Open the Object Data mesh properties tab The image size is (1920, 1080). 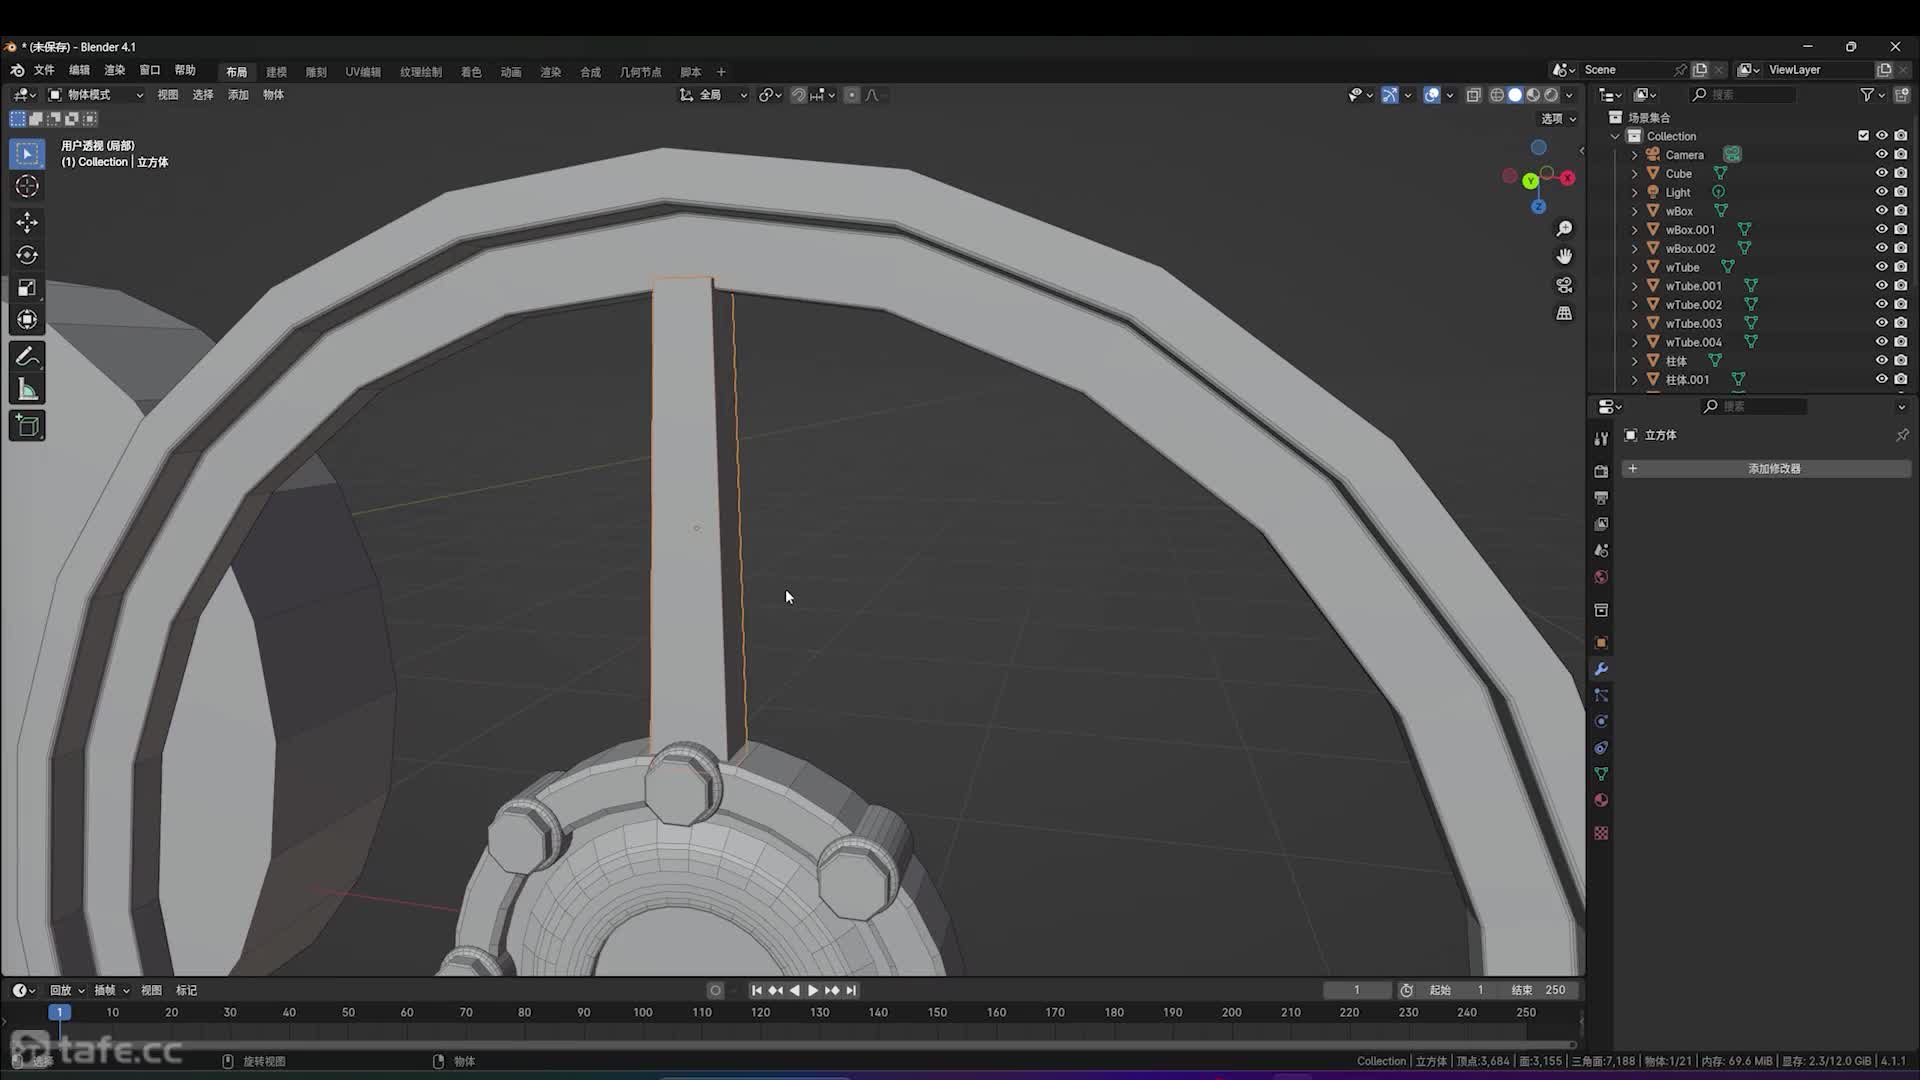1601,774
